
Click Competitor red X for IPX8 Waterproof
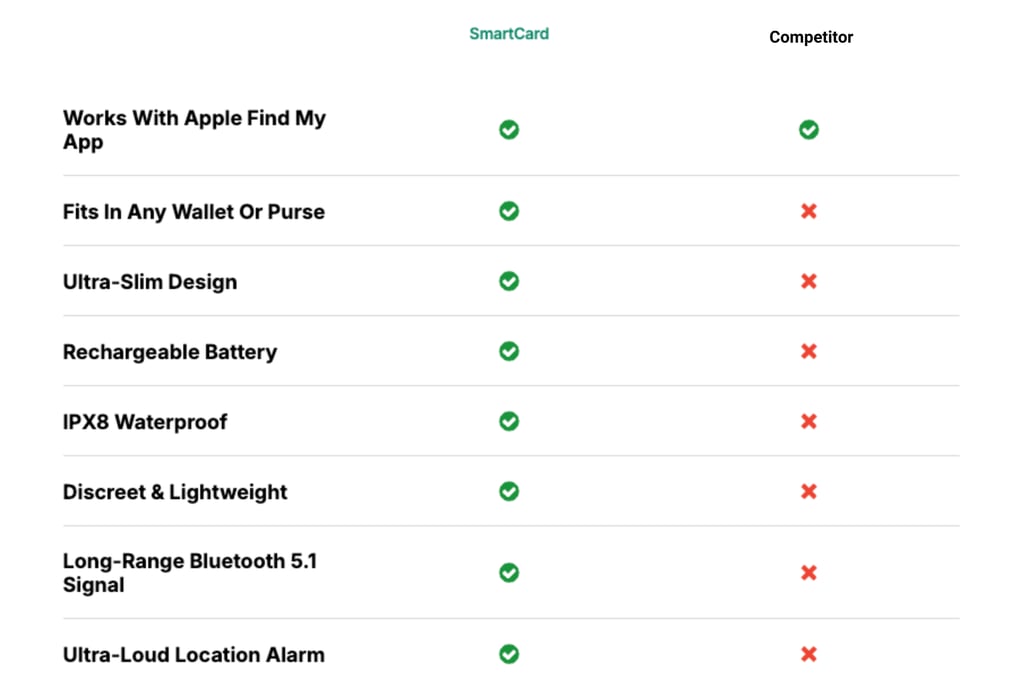tap(809, 421)
